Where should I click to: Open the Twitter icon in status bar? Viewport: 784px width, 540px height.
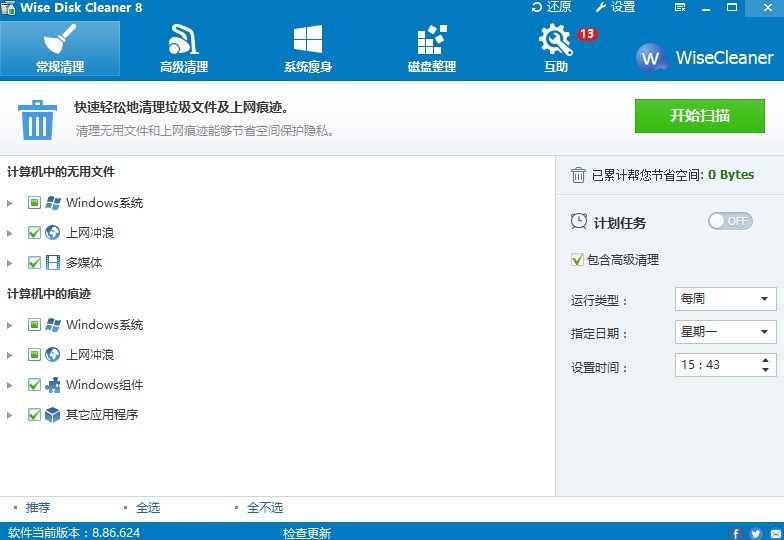pyautogui.click(x=756, y=534)
